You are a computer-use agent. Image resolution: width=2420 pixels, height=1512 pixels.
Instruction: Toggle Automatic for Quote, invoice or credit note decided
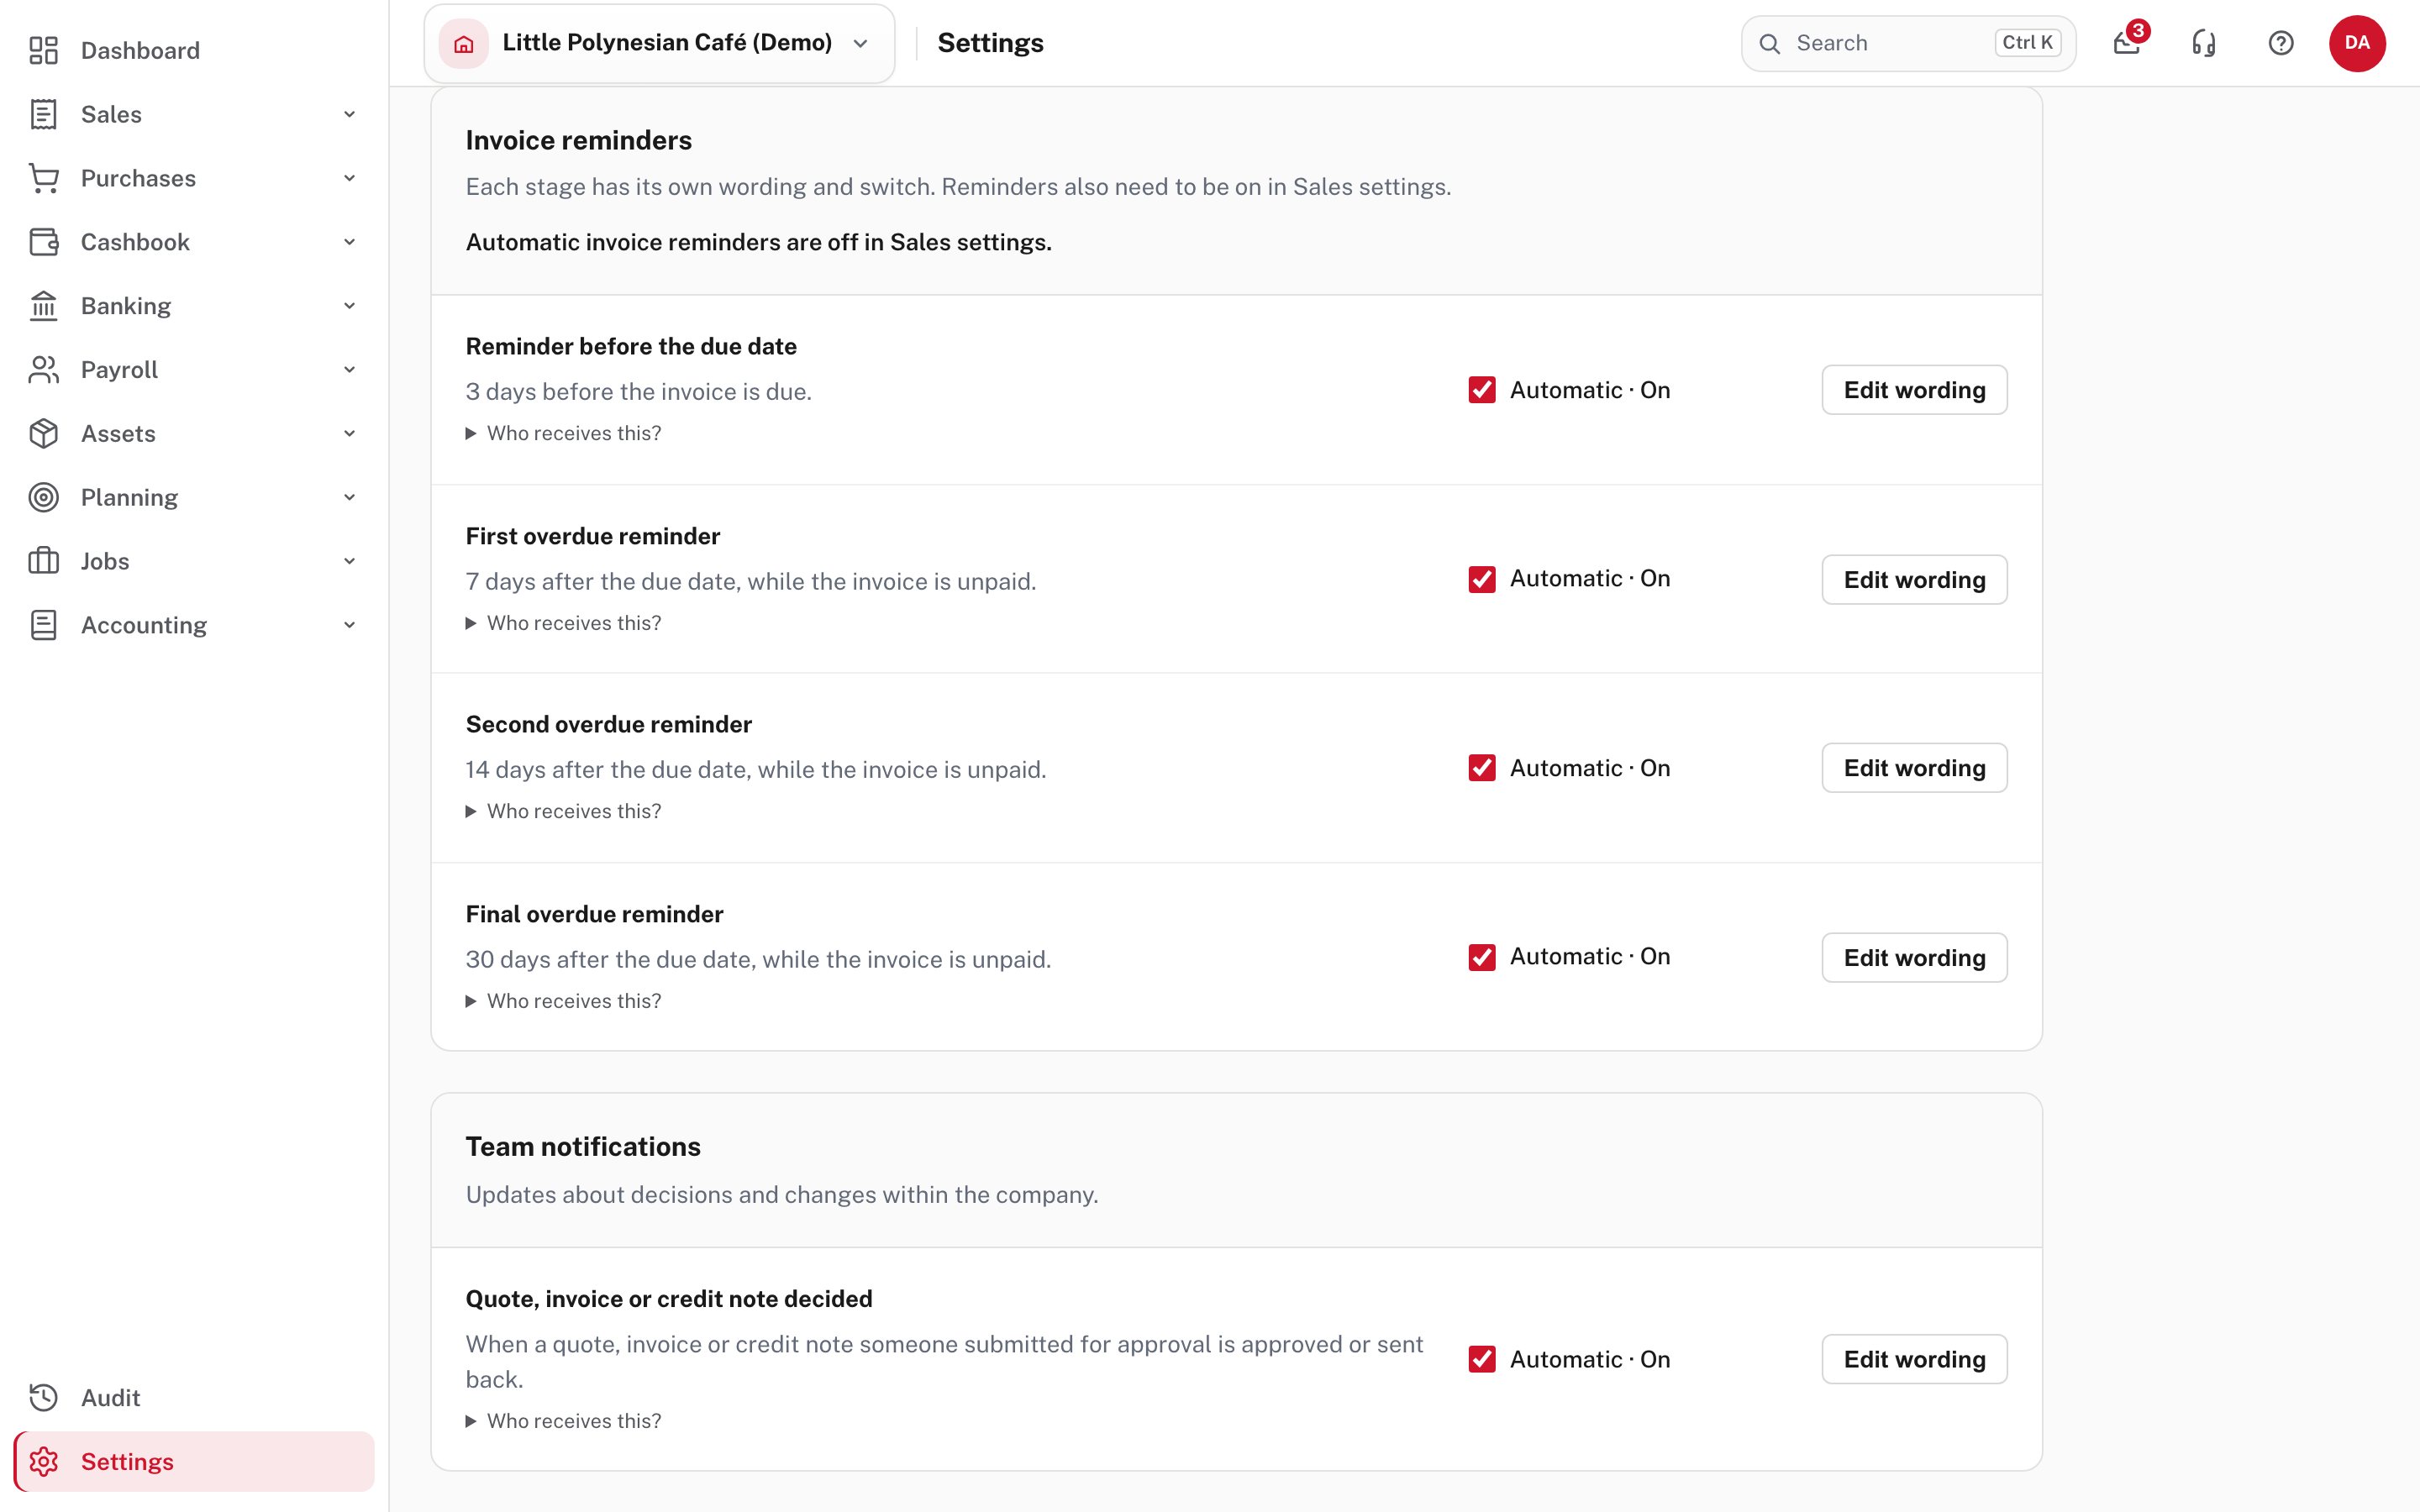[1482, 1359]
